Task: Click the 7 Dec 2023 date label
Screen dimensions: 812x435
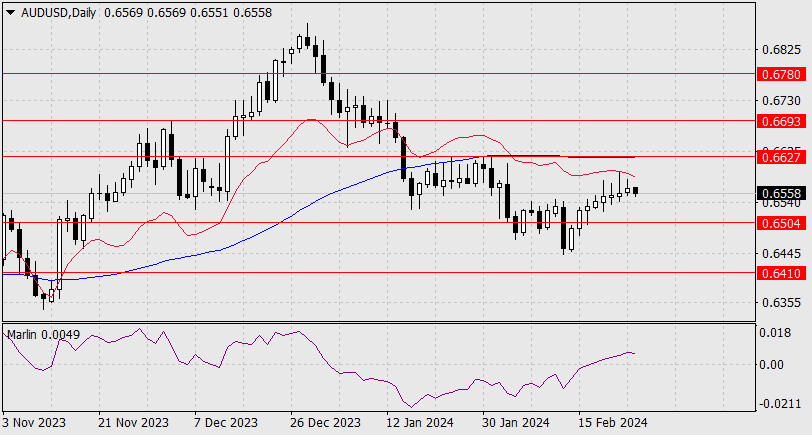Action: [226, 423]
